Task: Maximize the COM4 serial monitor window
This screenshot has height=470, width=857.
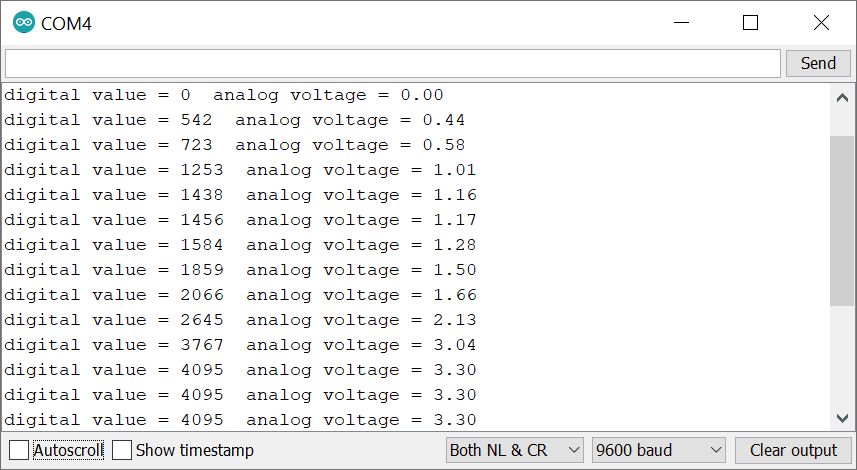Action: coord(750,22)
